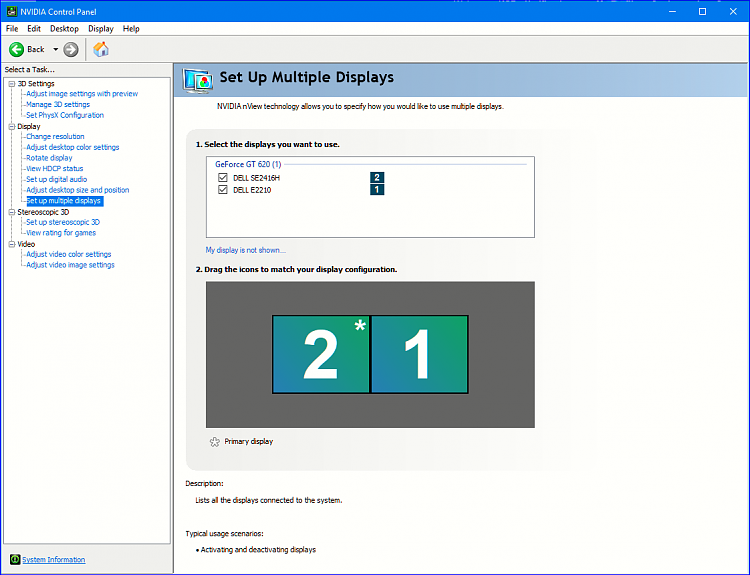Viewport: 750px width, 575px height.
Task: Click the Video category label
Action: coord(26,244)
